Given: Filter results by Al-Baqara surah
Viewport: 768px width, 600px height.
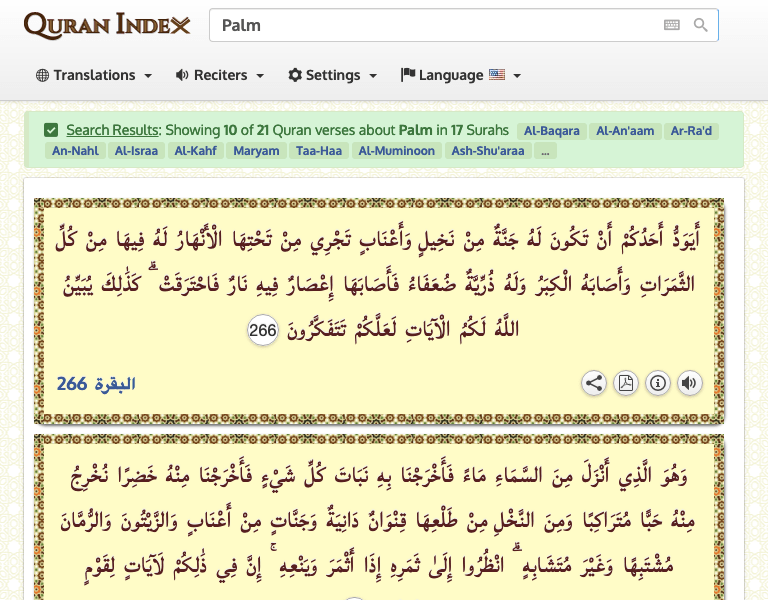Looking at the screenshot, I should 551,131.
